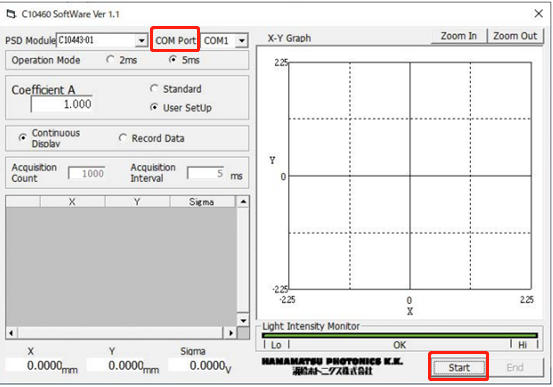Close the C10460 Software window

pos(538,14)
